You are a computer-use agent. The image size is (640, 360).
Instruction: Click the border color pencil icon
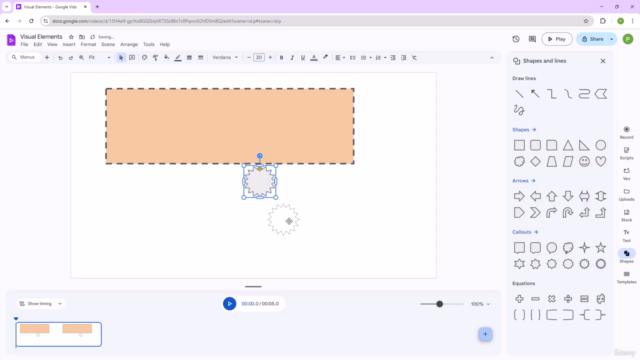tap(178, 58)
